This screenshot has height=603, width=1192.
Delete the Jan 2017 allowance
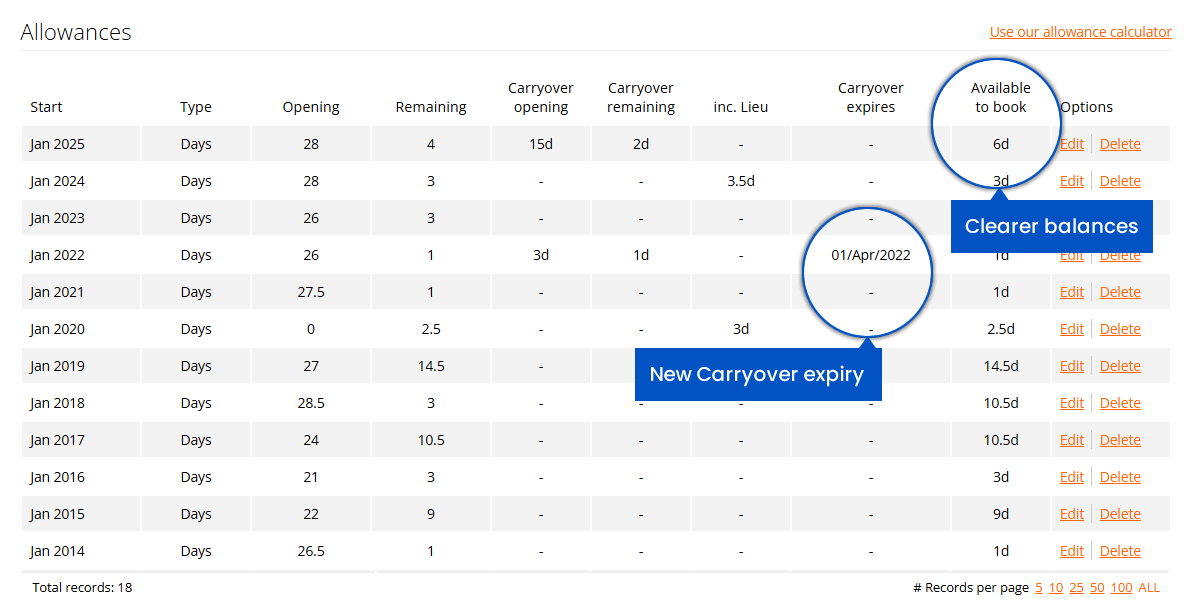tap(1119, 439)
